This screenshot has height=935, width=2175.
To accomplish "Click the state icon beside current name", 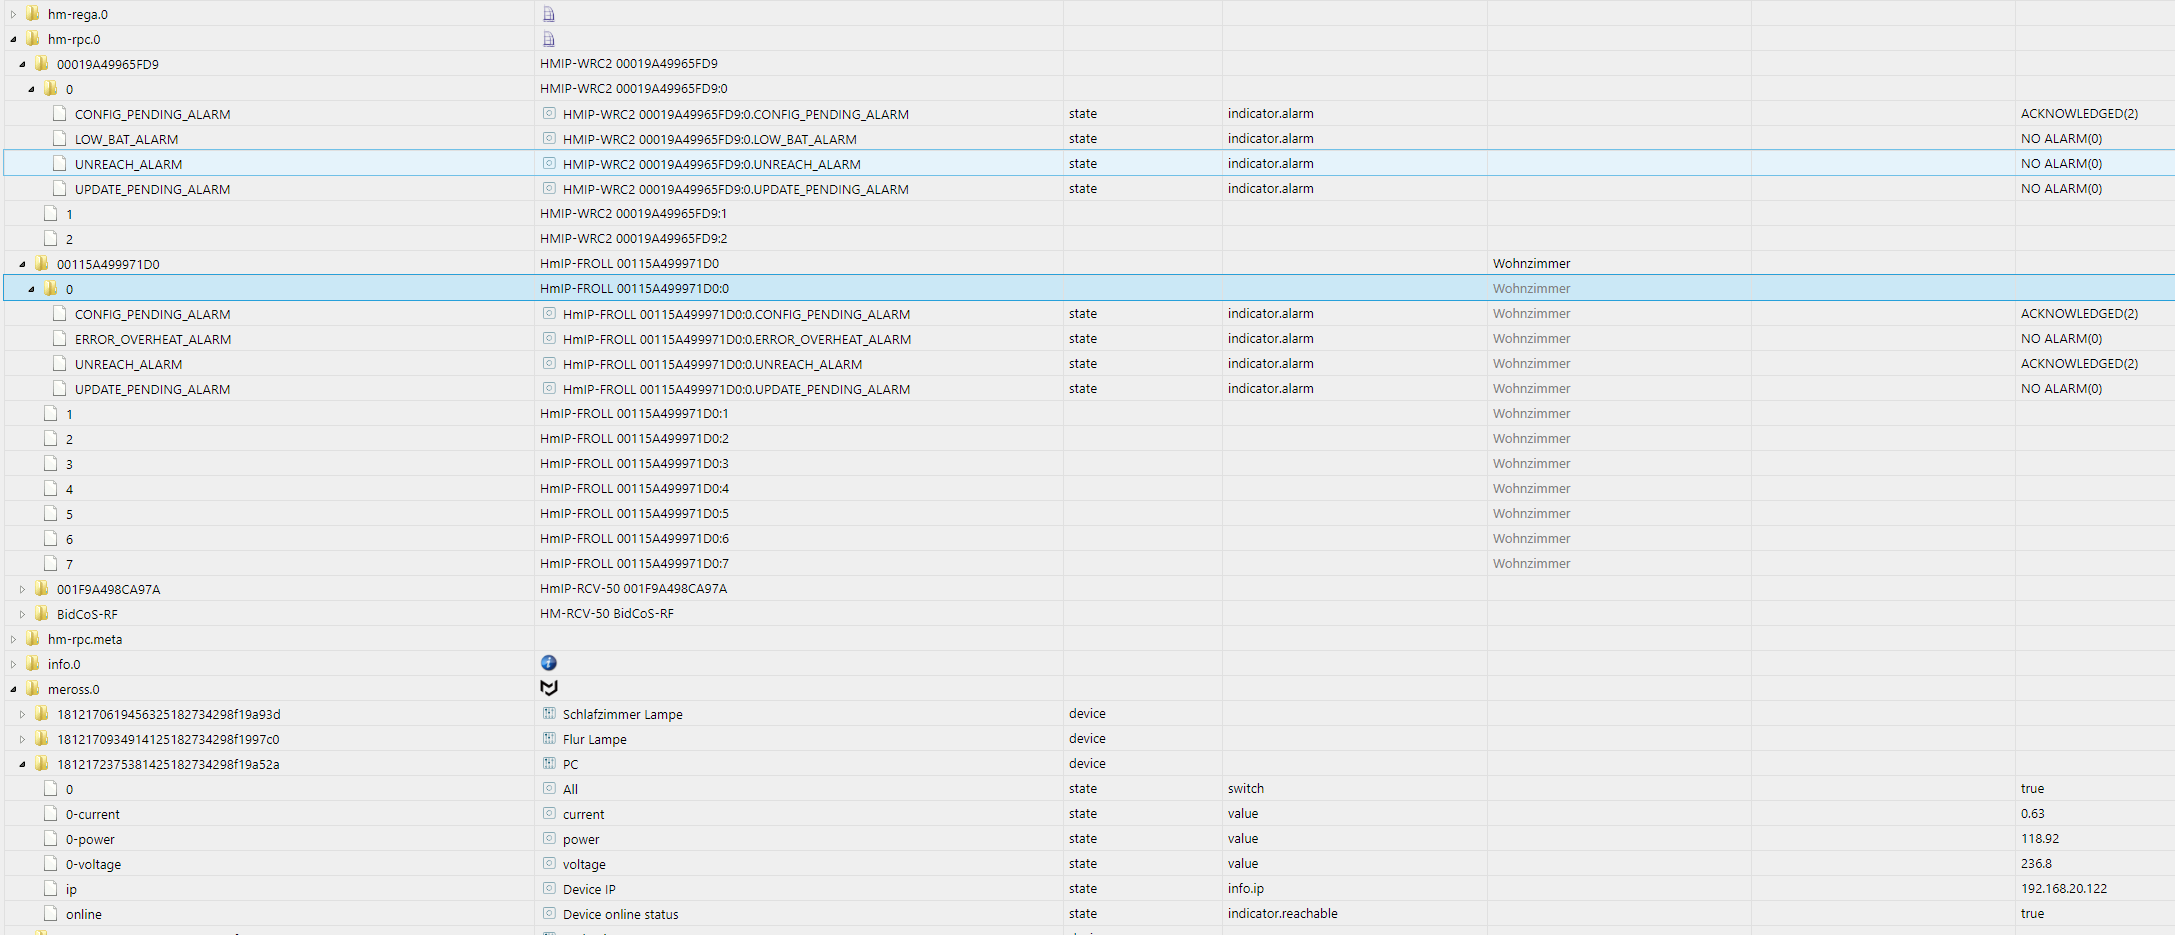I will [549, 813].
